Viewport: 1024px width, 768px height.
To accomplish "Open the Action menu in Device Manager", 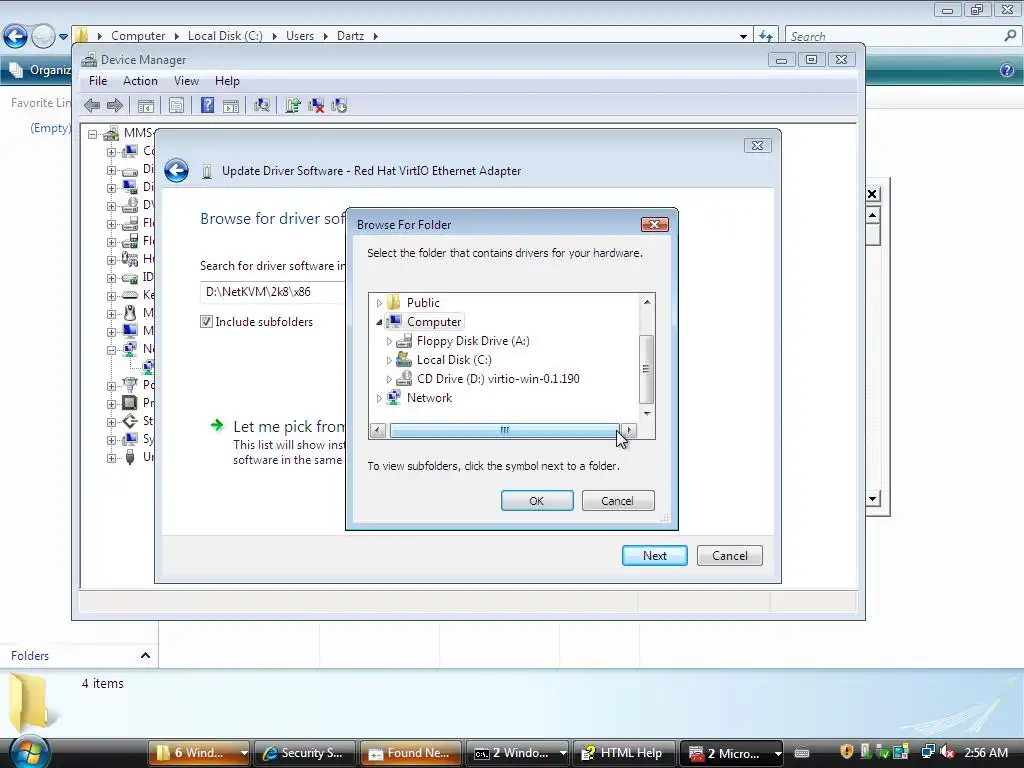I will pyautogui.click(x=140, y=81).
